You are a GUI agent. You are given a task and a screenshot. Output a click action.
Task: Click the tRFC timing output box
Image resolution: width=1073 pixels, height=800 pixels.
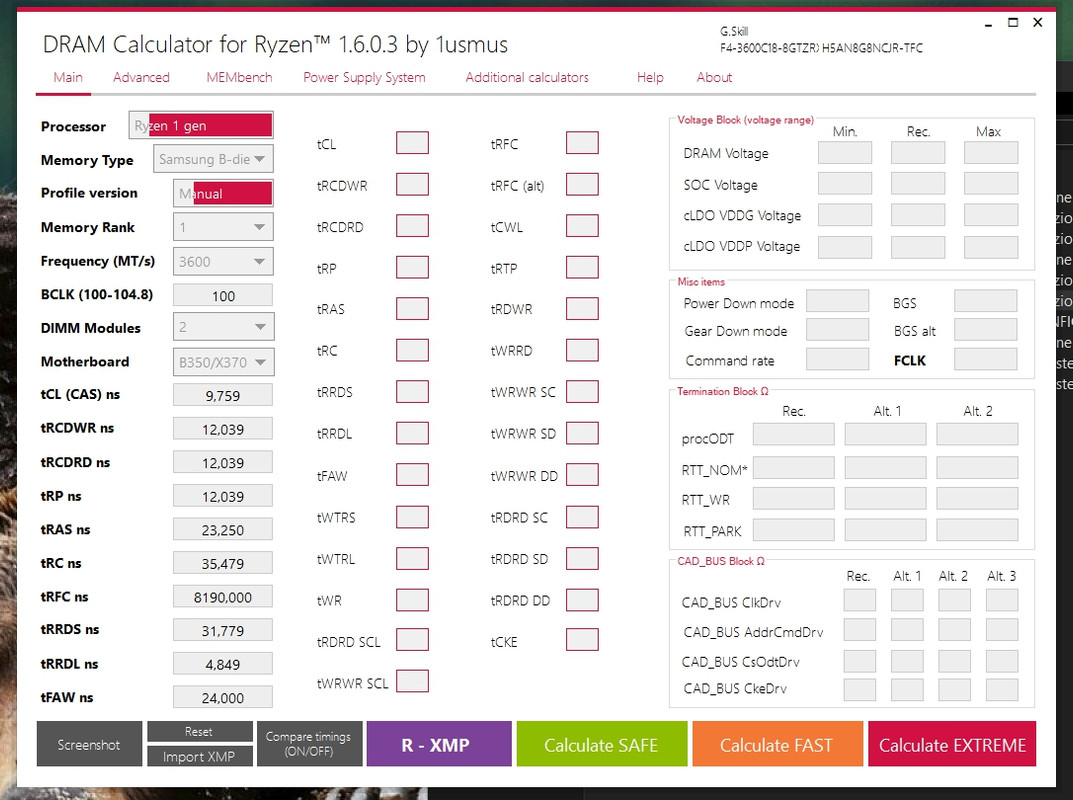coord(582,143)
